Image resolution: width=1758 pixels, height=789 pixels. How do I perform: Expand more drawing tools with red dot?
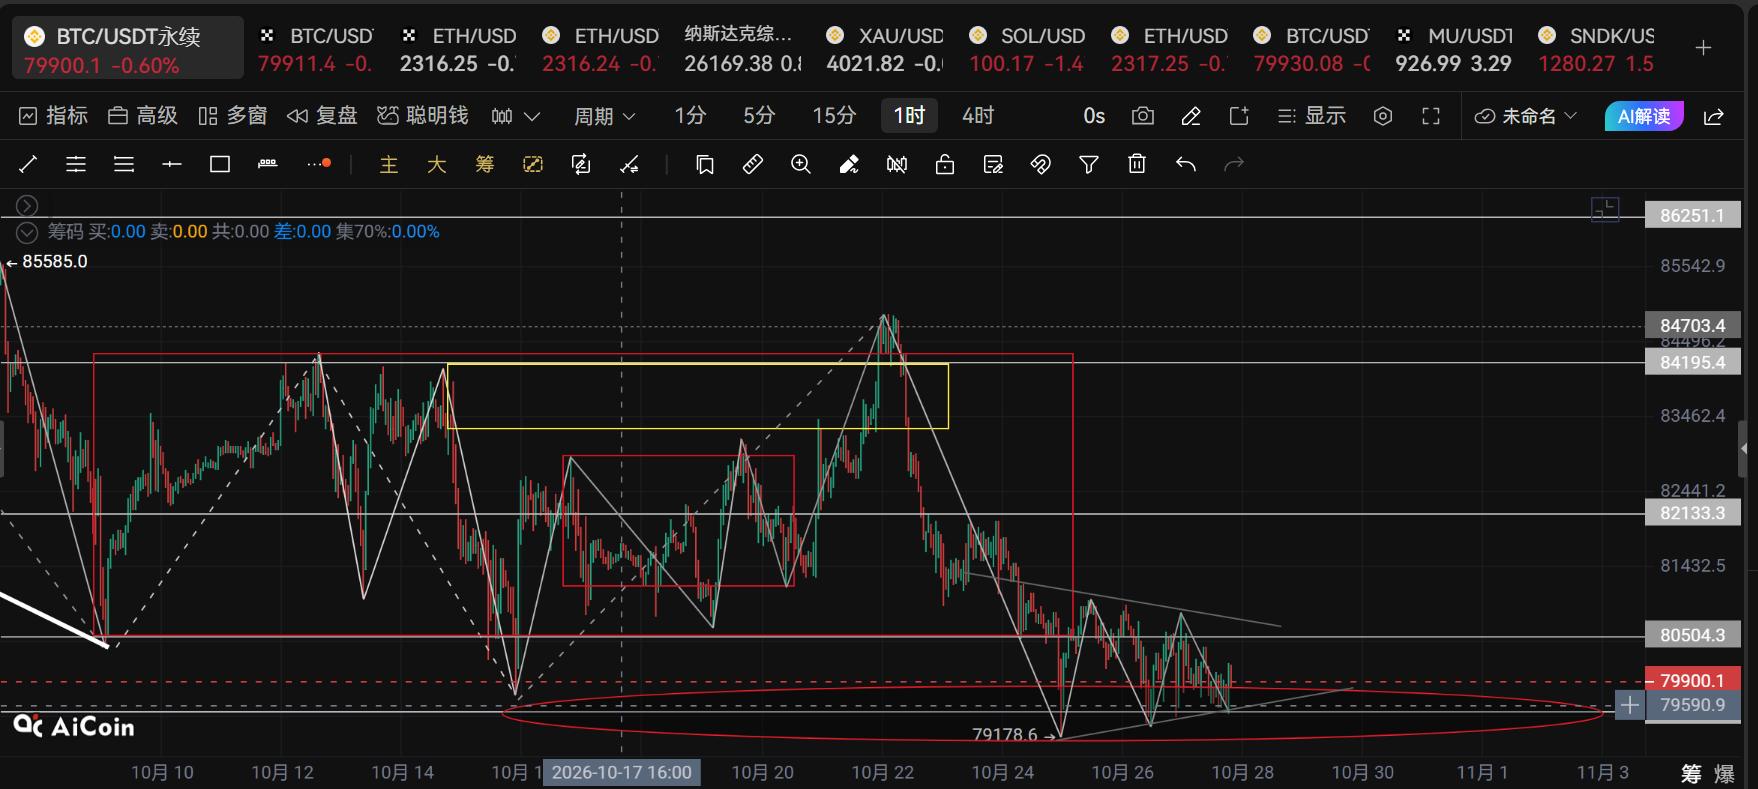click(x=319, y=164)
